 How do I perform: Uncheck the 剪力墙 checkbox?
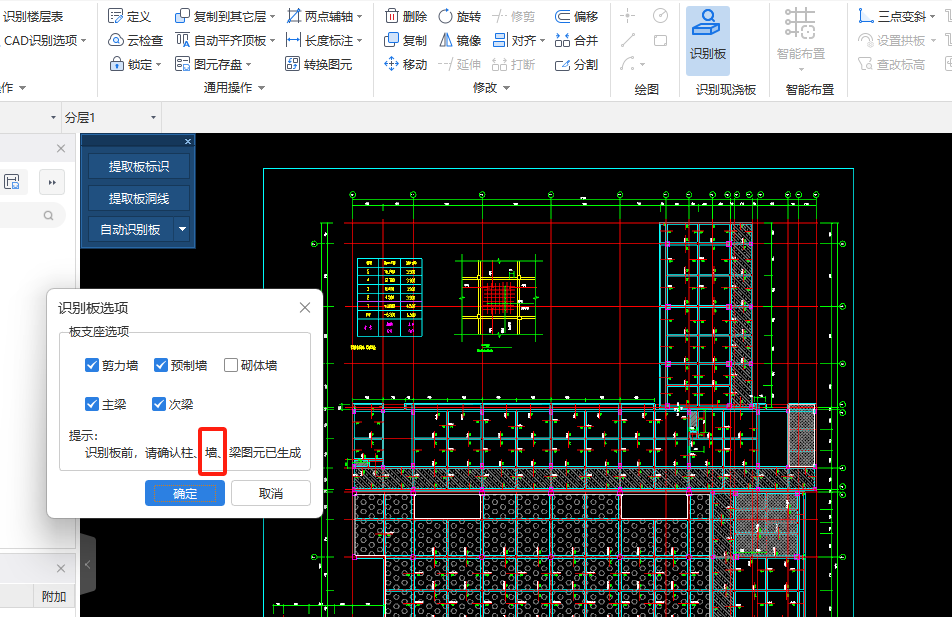coord(92,365)
